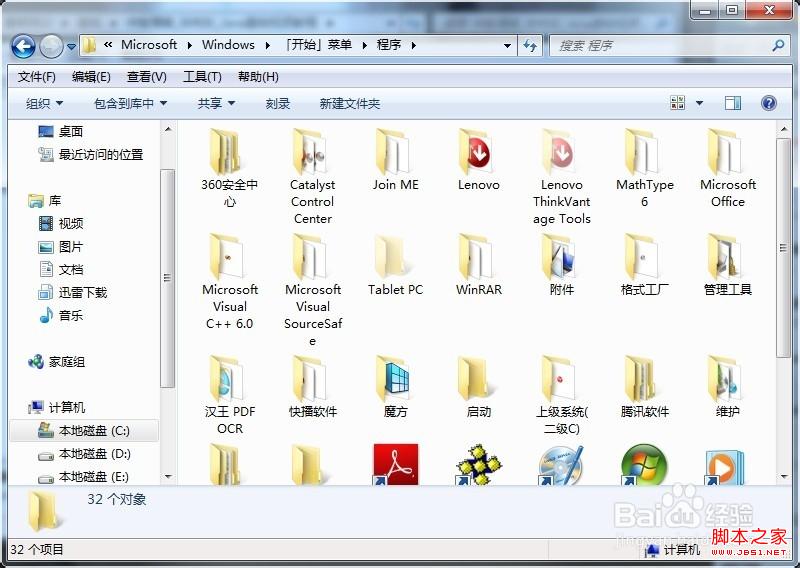Select the media player shortcut icon
This screenshot has width=800, height=568.
coord(724,466)
